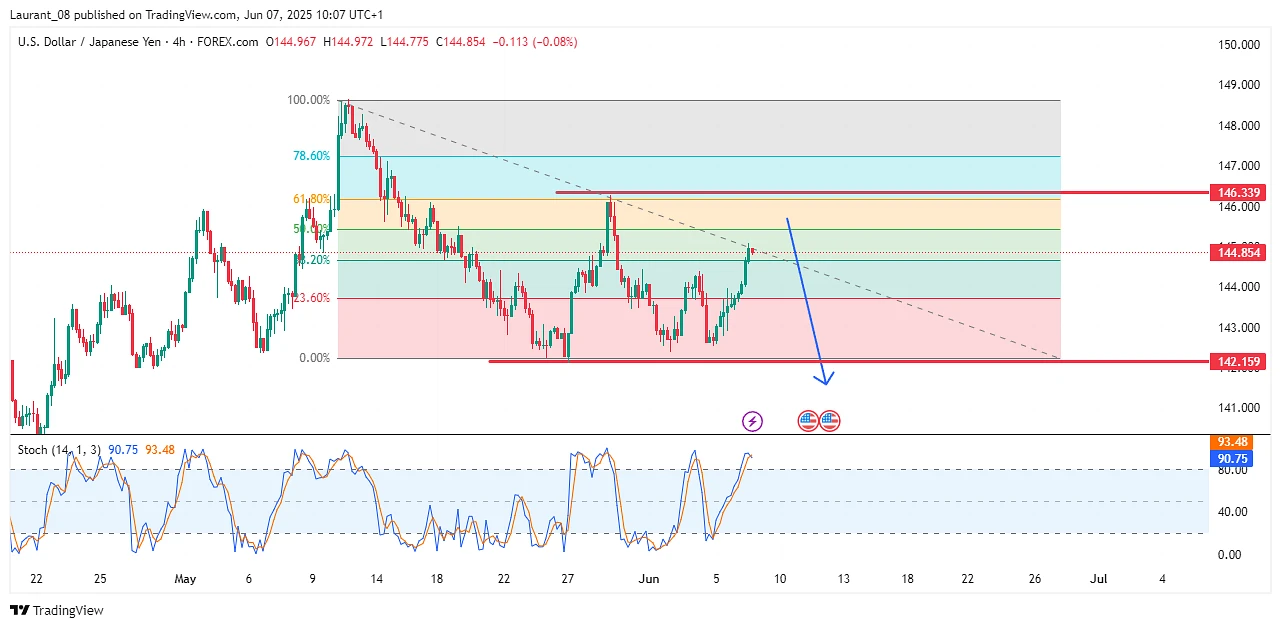Click the rightmost US flag economic event icon

coord(830,421)
